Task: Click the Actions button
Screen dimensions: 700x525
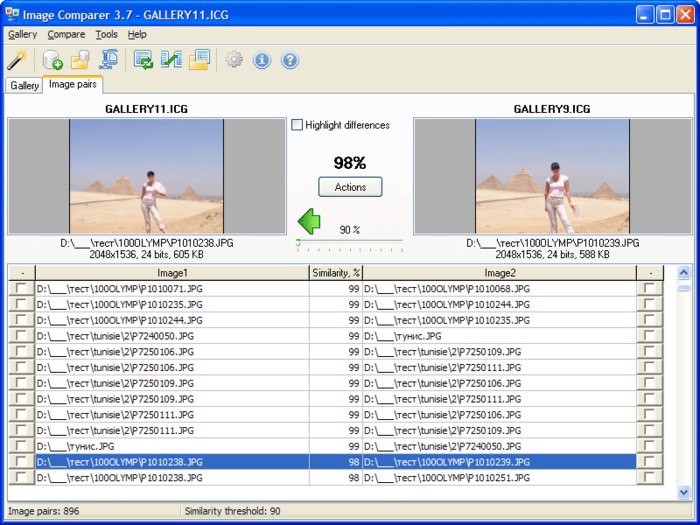Action: pyautogui.click(x=350, y=187)
